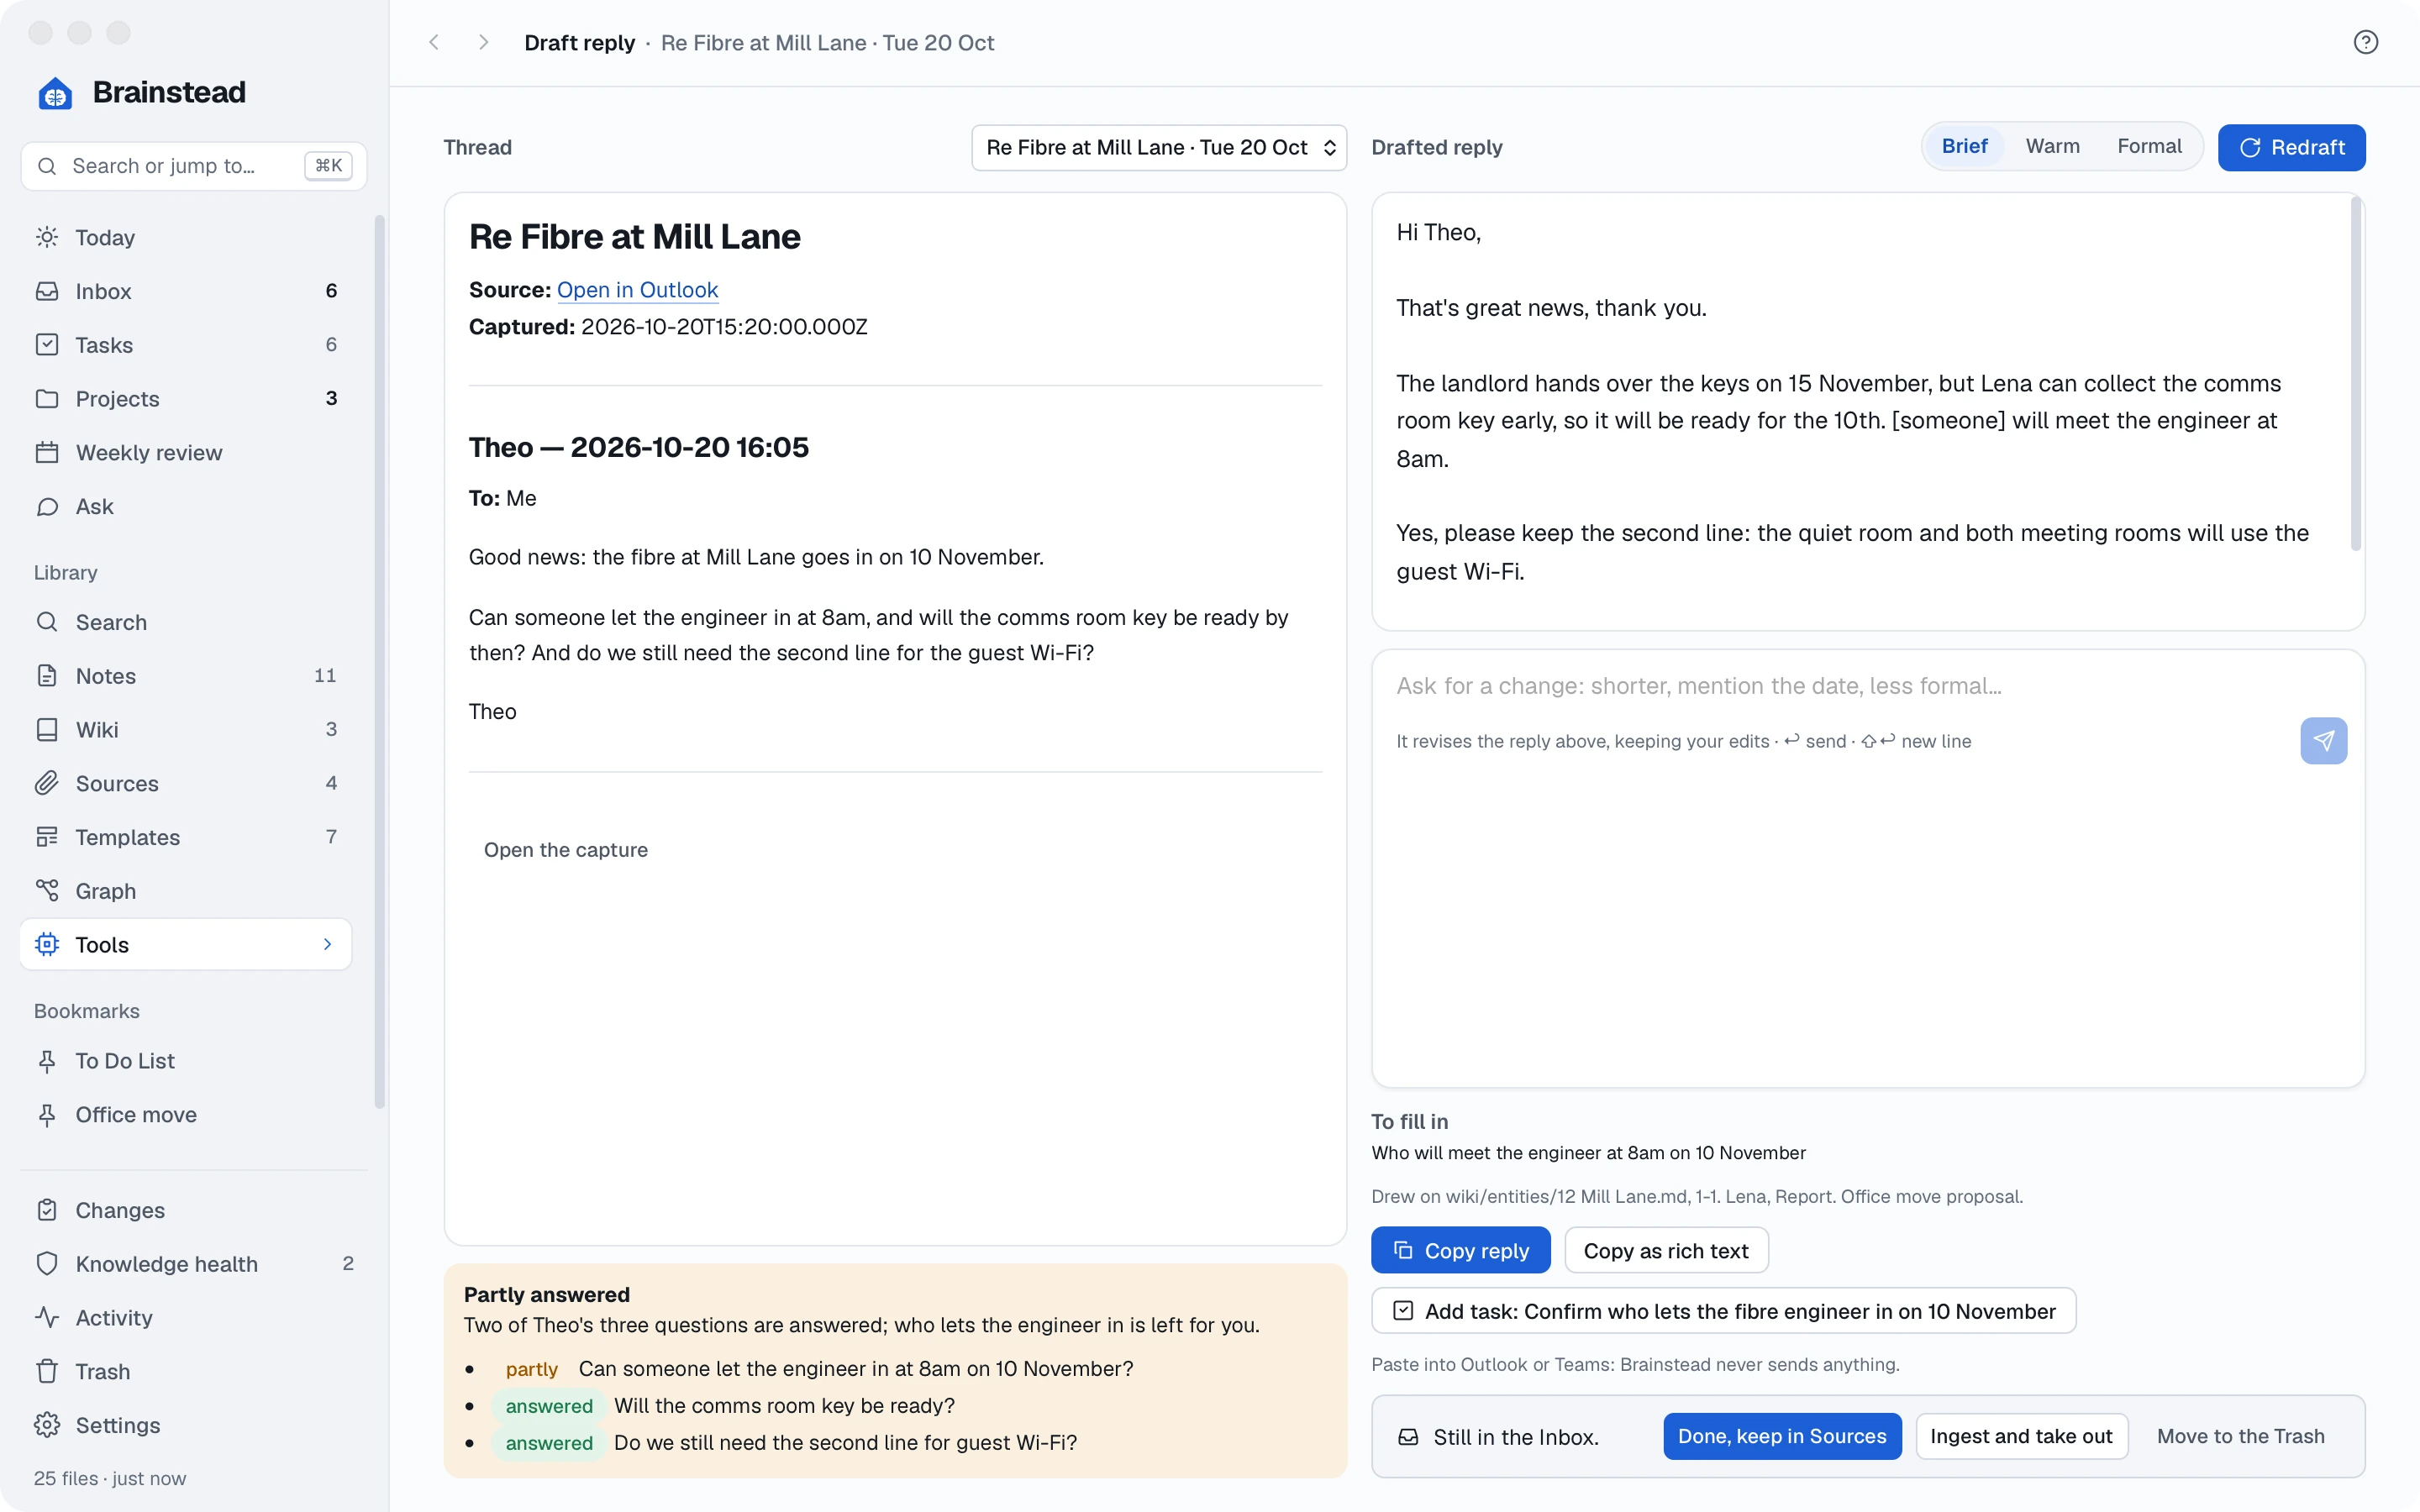Go forward with the right arrow
The image size is (2420, 1512).
483,42
